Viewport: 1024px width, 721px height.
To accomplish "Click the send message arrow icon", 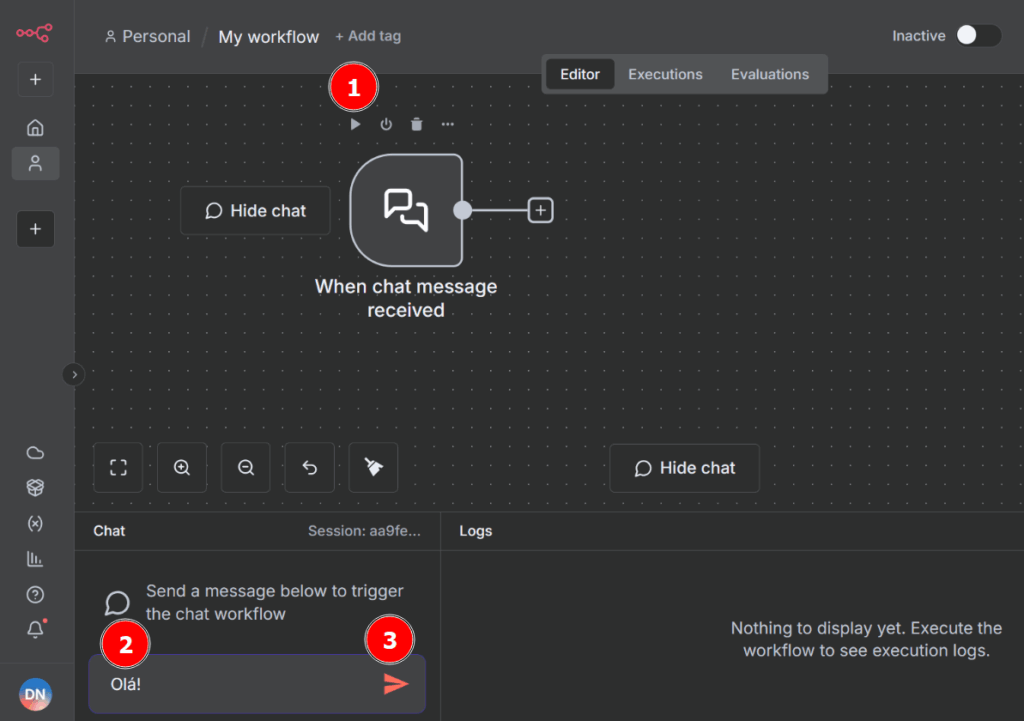I will (x=396, y=683).
